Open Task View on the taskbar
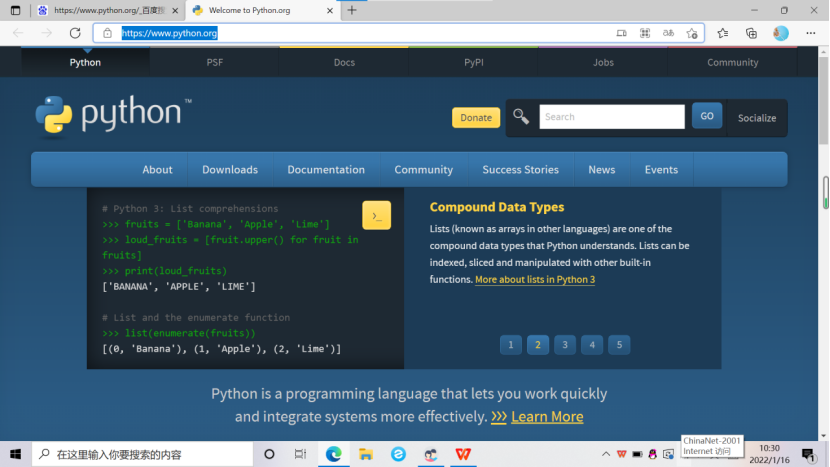830x467 pixels. coord(300,454)
